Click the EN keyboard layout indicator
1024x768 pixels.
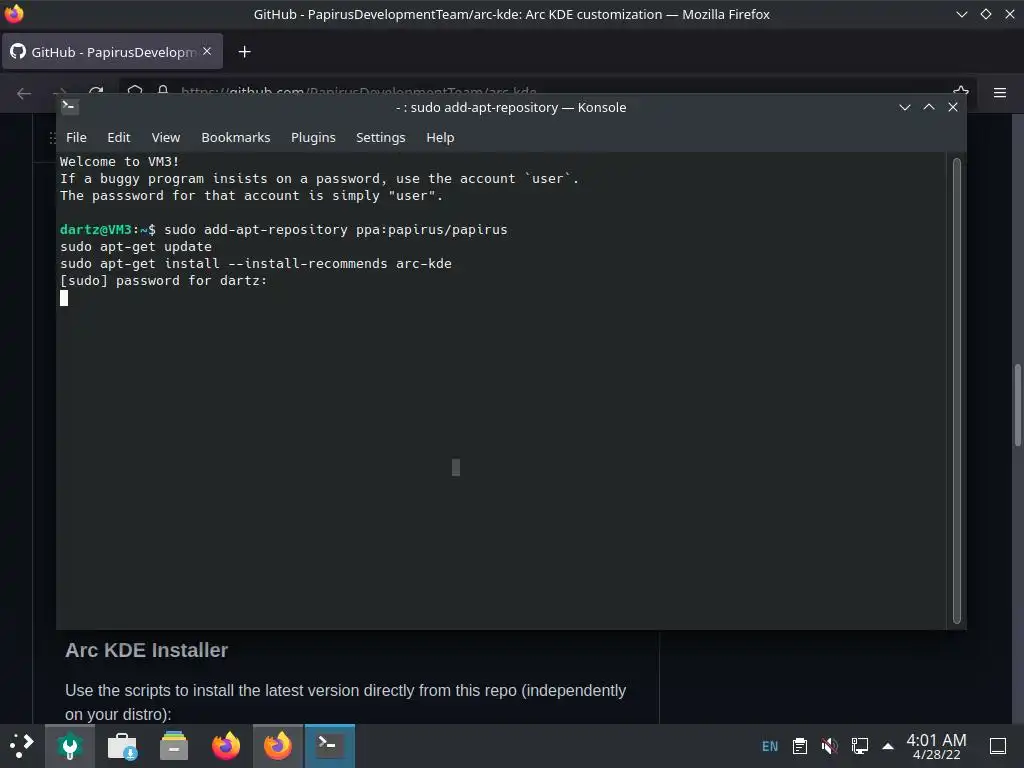click(x=770, y=746)
